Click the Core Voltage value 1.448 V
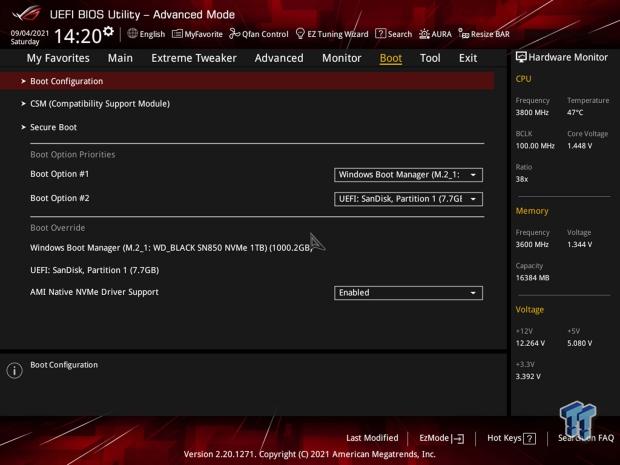Viewport: 620px width, 465px height. 580,146
